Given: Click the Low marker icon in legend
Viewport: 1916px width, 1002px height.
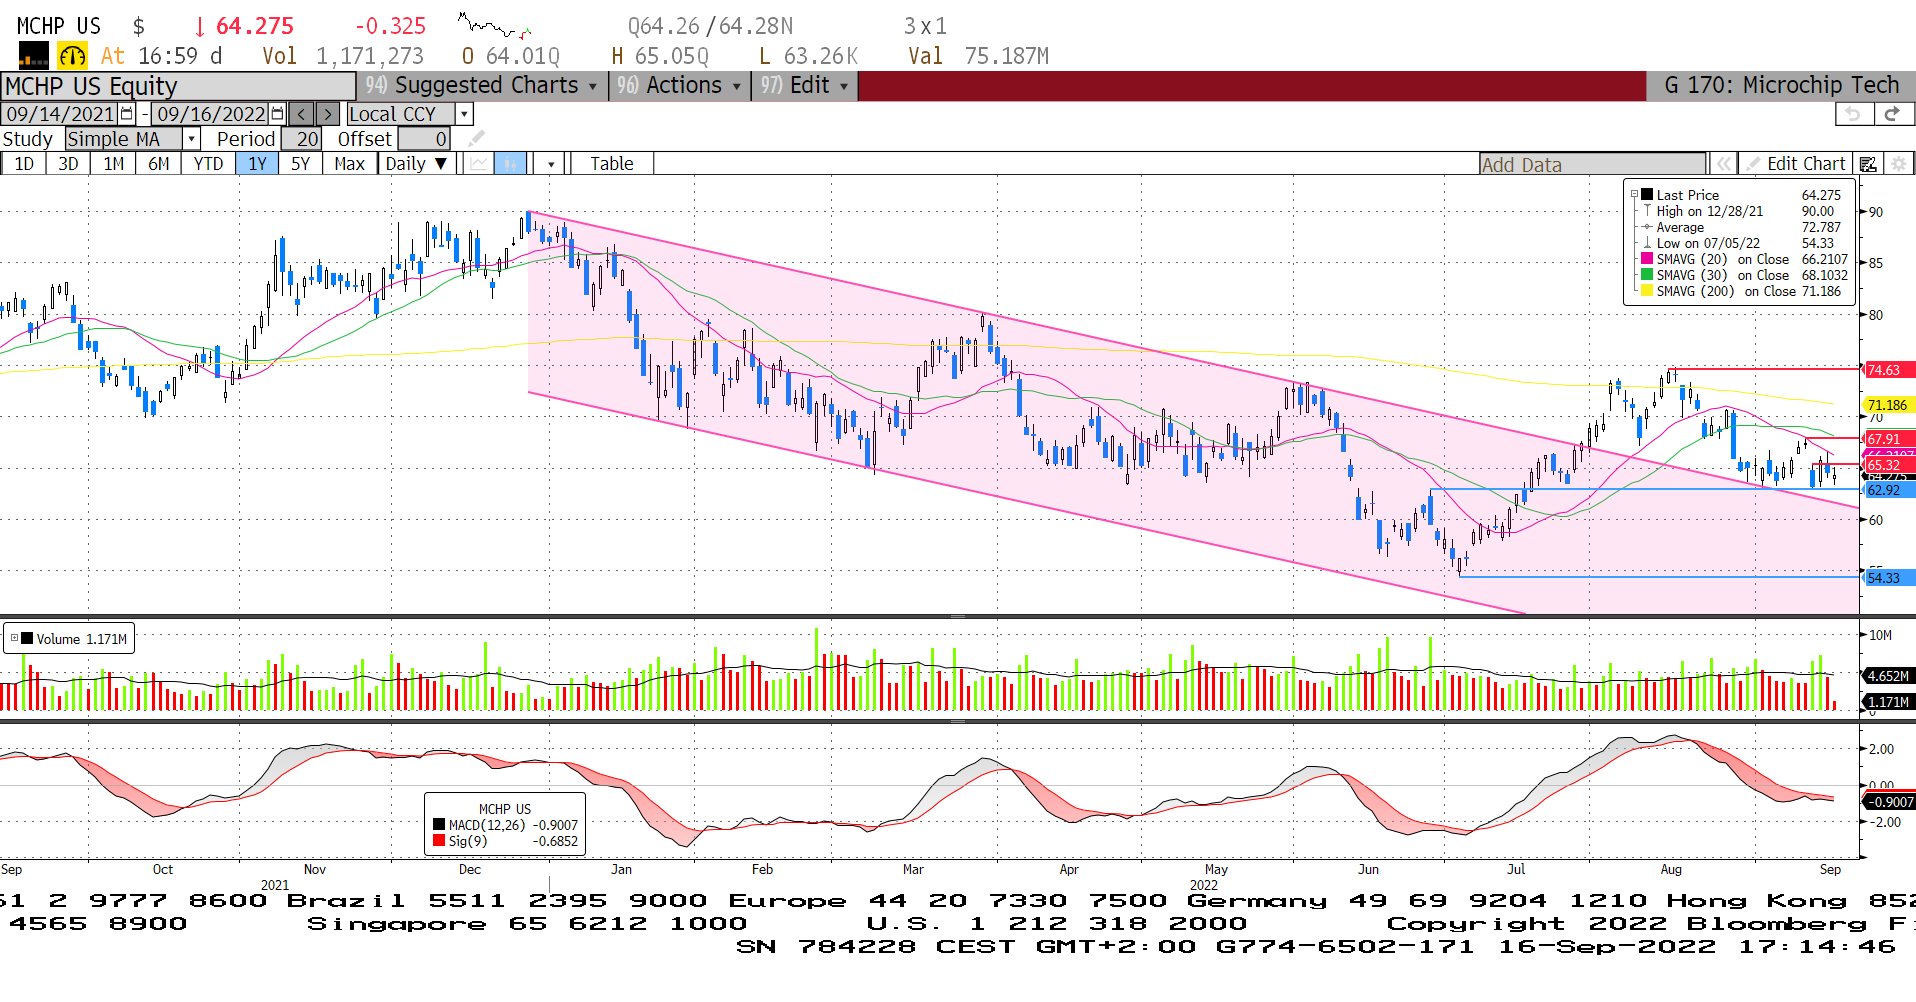Looking at the screenshot, I should pyautogui.click(x=1647, y=243).
